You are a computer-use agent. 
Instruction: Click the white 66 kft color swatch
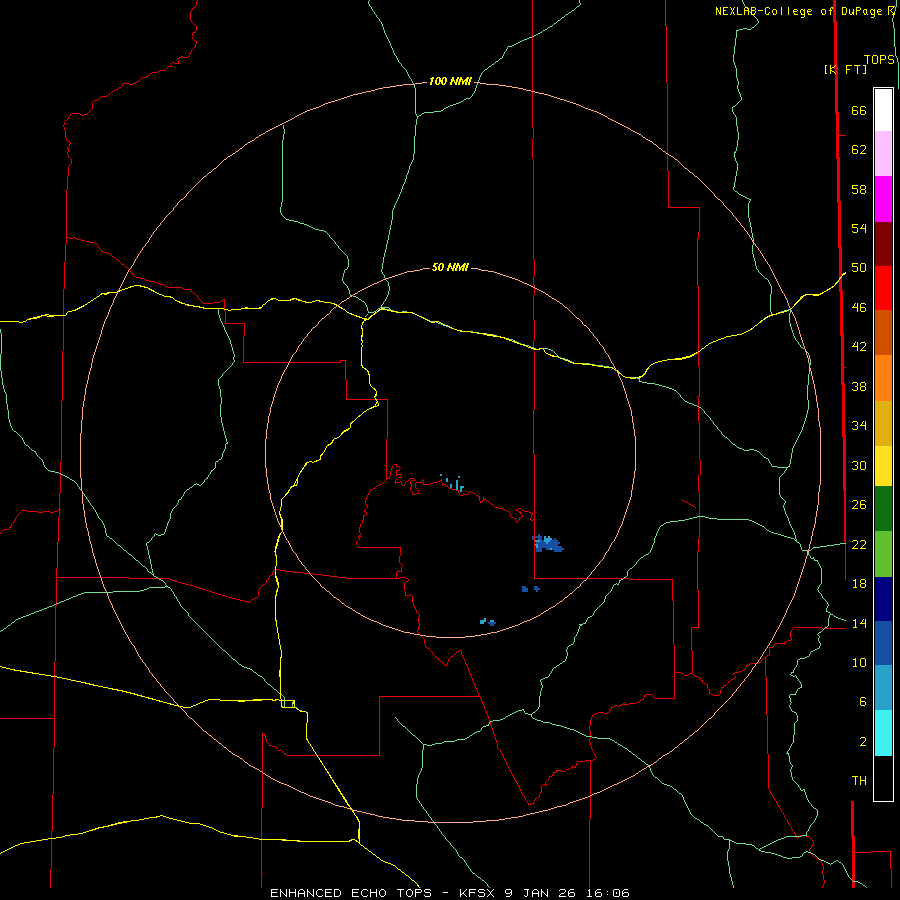pyautogui.click(x=883, y=110)
